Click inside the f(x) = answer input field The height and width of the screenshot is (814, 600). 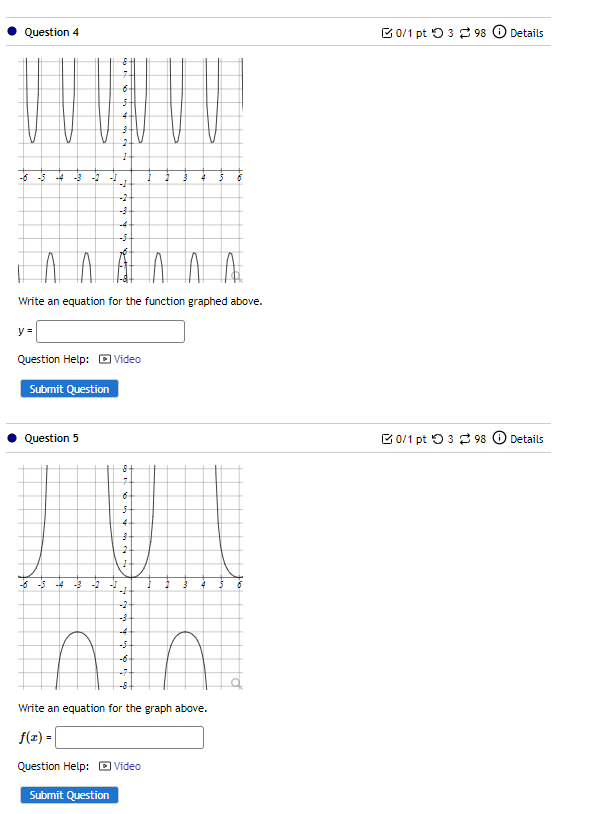tap(129, 737)
